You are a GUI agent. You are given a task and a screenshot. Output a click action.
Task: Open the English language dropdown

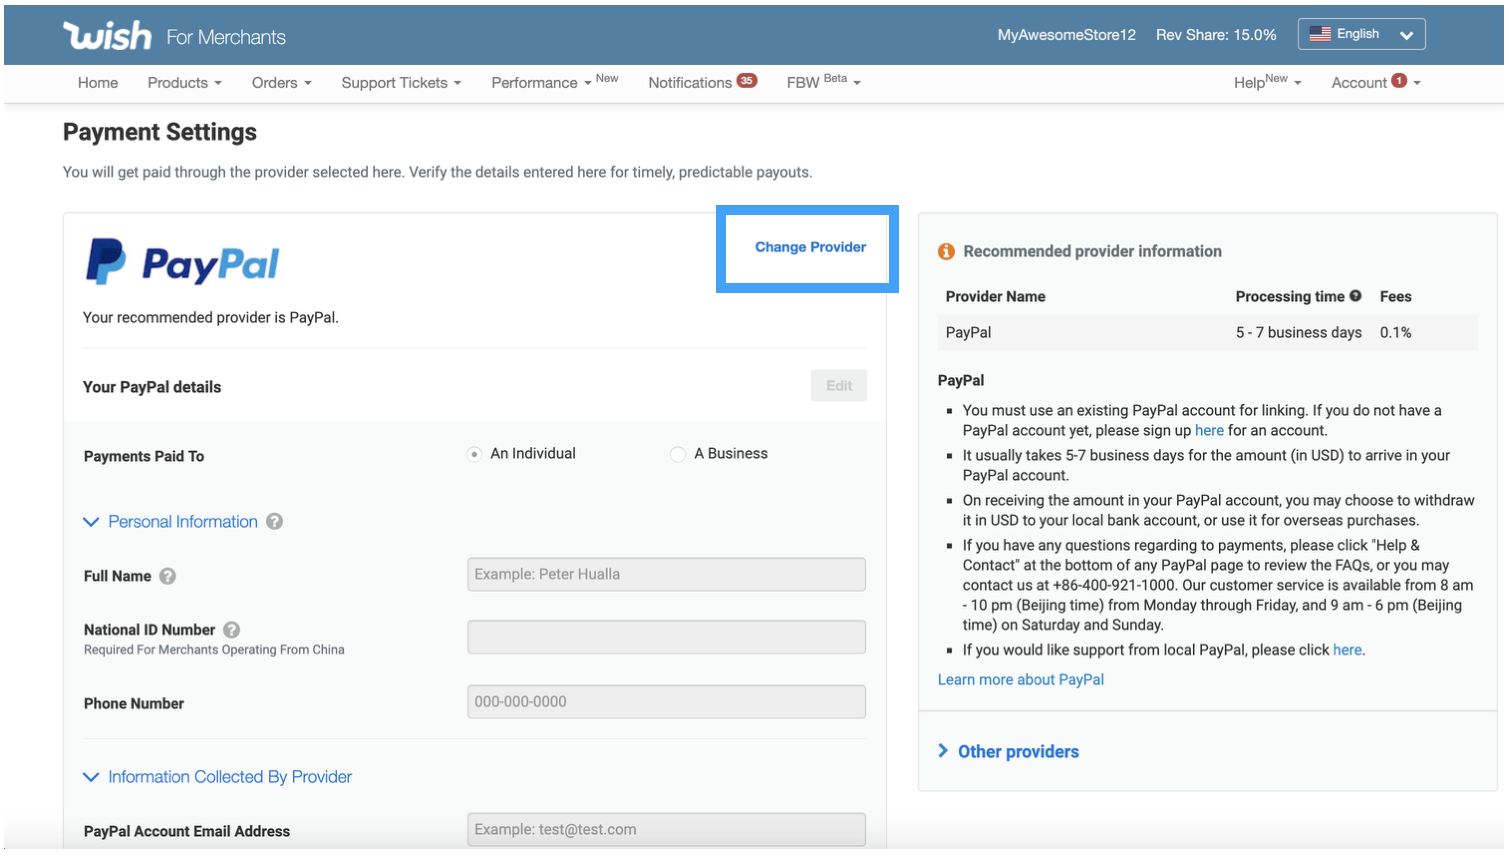coord(1361,34)
